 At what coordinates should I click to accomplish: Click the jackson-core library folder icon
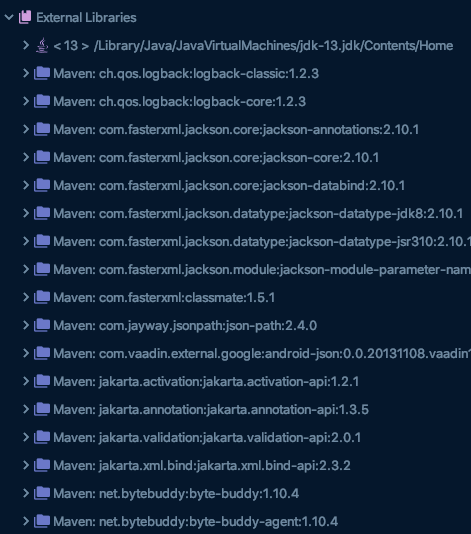(x=42, y=157)
